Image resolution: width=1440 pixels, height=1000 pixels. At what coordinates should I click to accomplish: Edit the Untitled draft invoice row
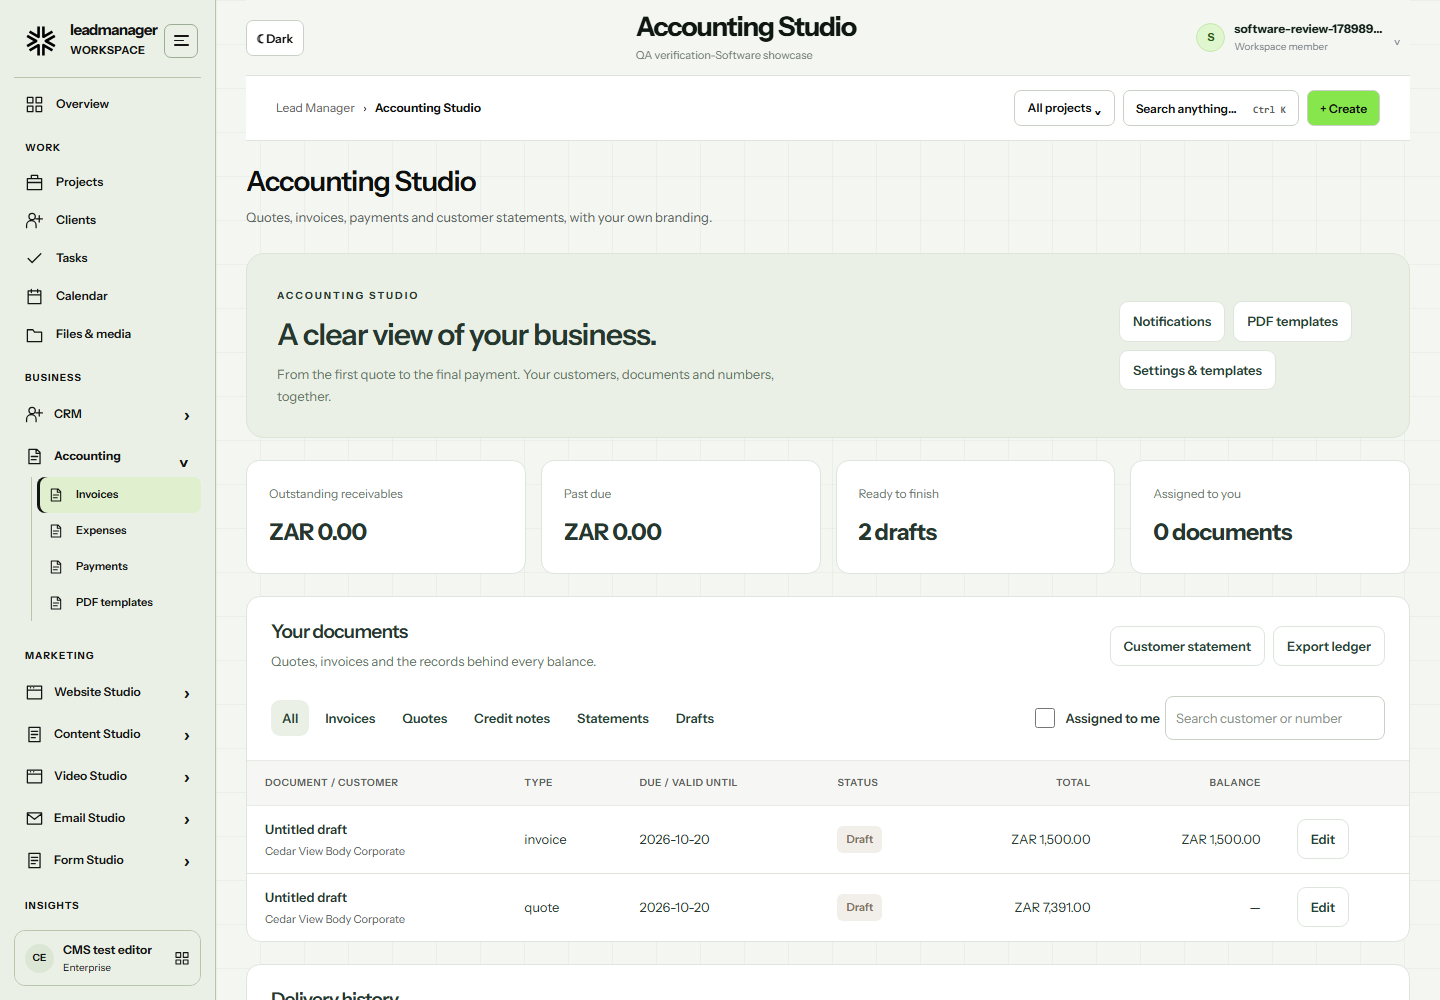1323,839
